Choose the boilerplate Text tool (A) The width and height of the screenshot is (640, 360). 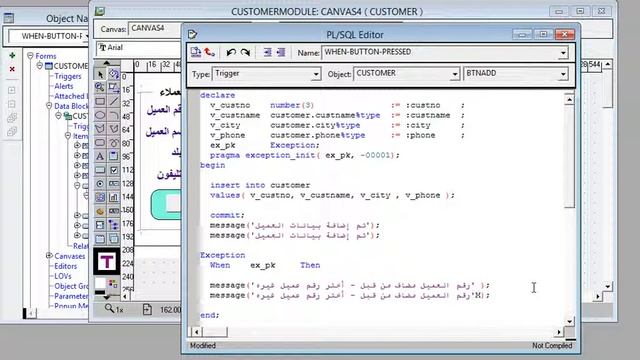pos(100,156)
